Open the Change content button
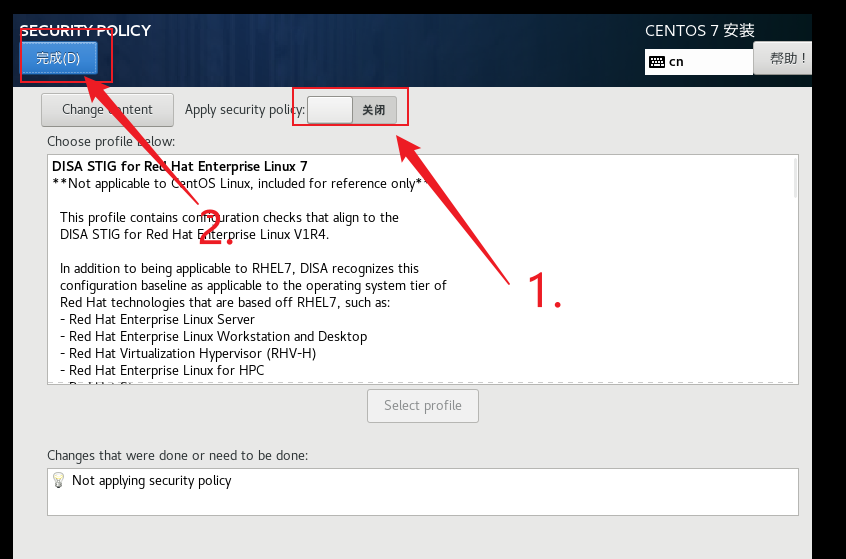Image resolution: width=846 pixels, height=559 pixels. coord(107,110)
